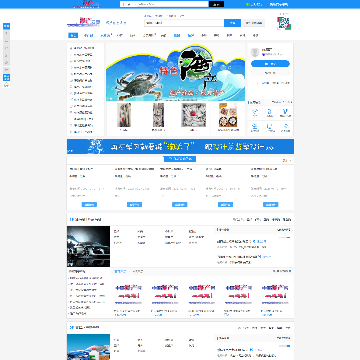Click the blue search button next to search field
360x360 pixels.
(232, 23)
